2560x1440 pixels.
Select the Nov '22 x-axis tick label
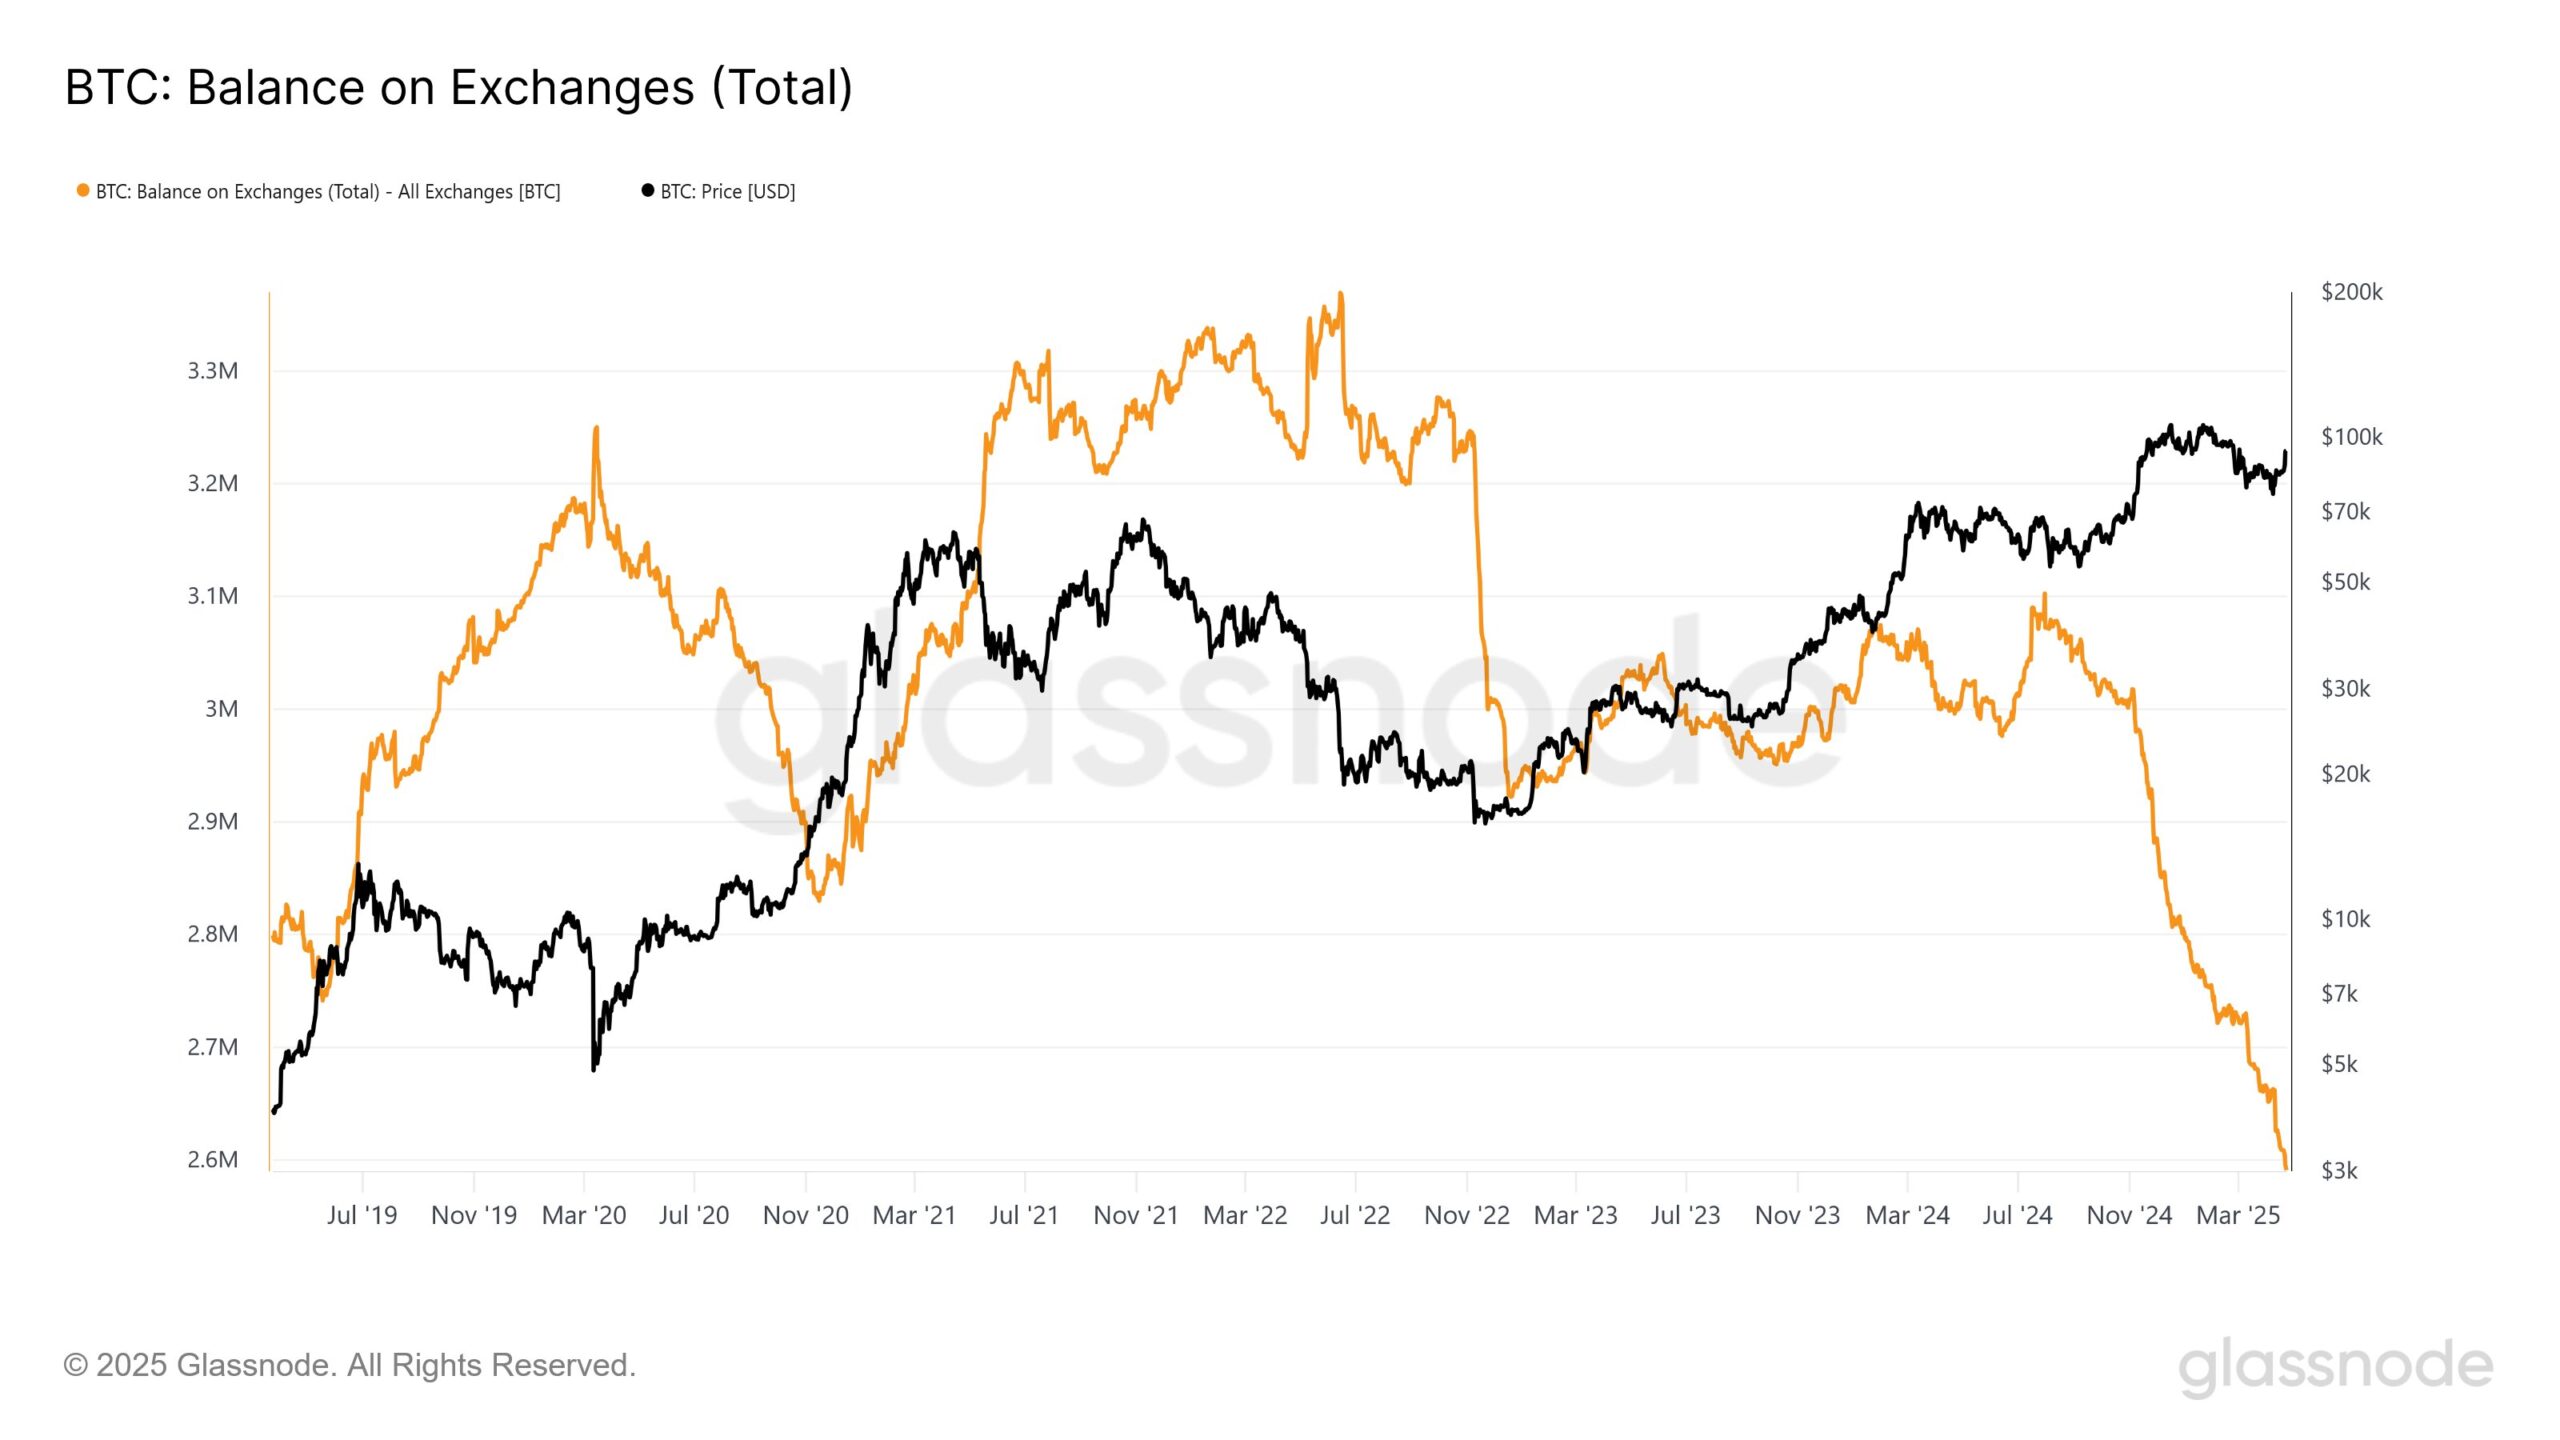coord(1467,1216)
